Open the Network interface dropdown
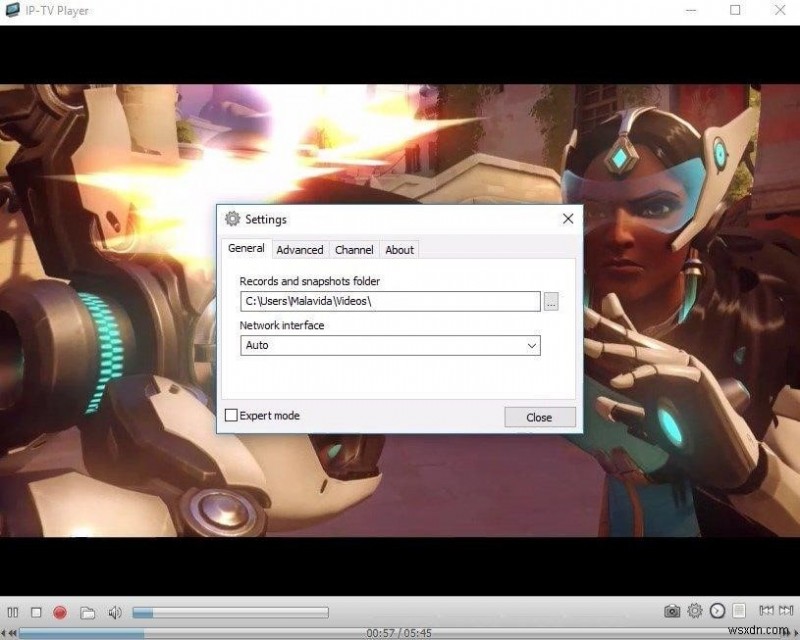 pyautogui.click(x=531, y=345)
